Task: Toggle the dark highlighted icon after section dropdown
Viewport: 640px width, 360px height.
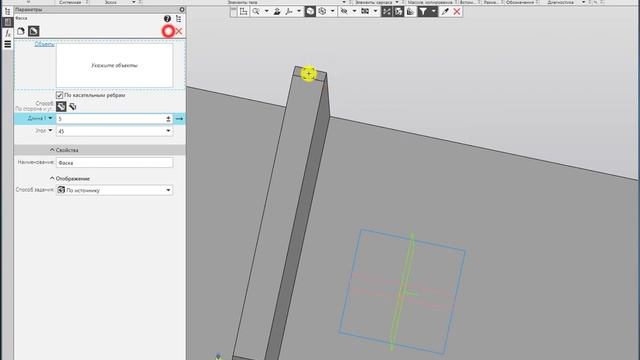Action: 386,11
